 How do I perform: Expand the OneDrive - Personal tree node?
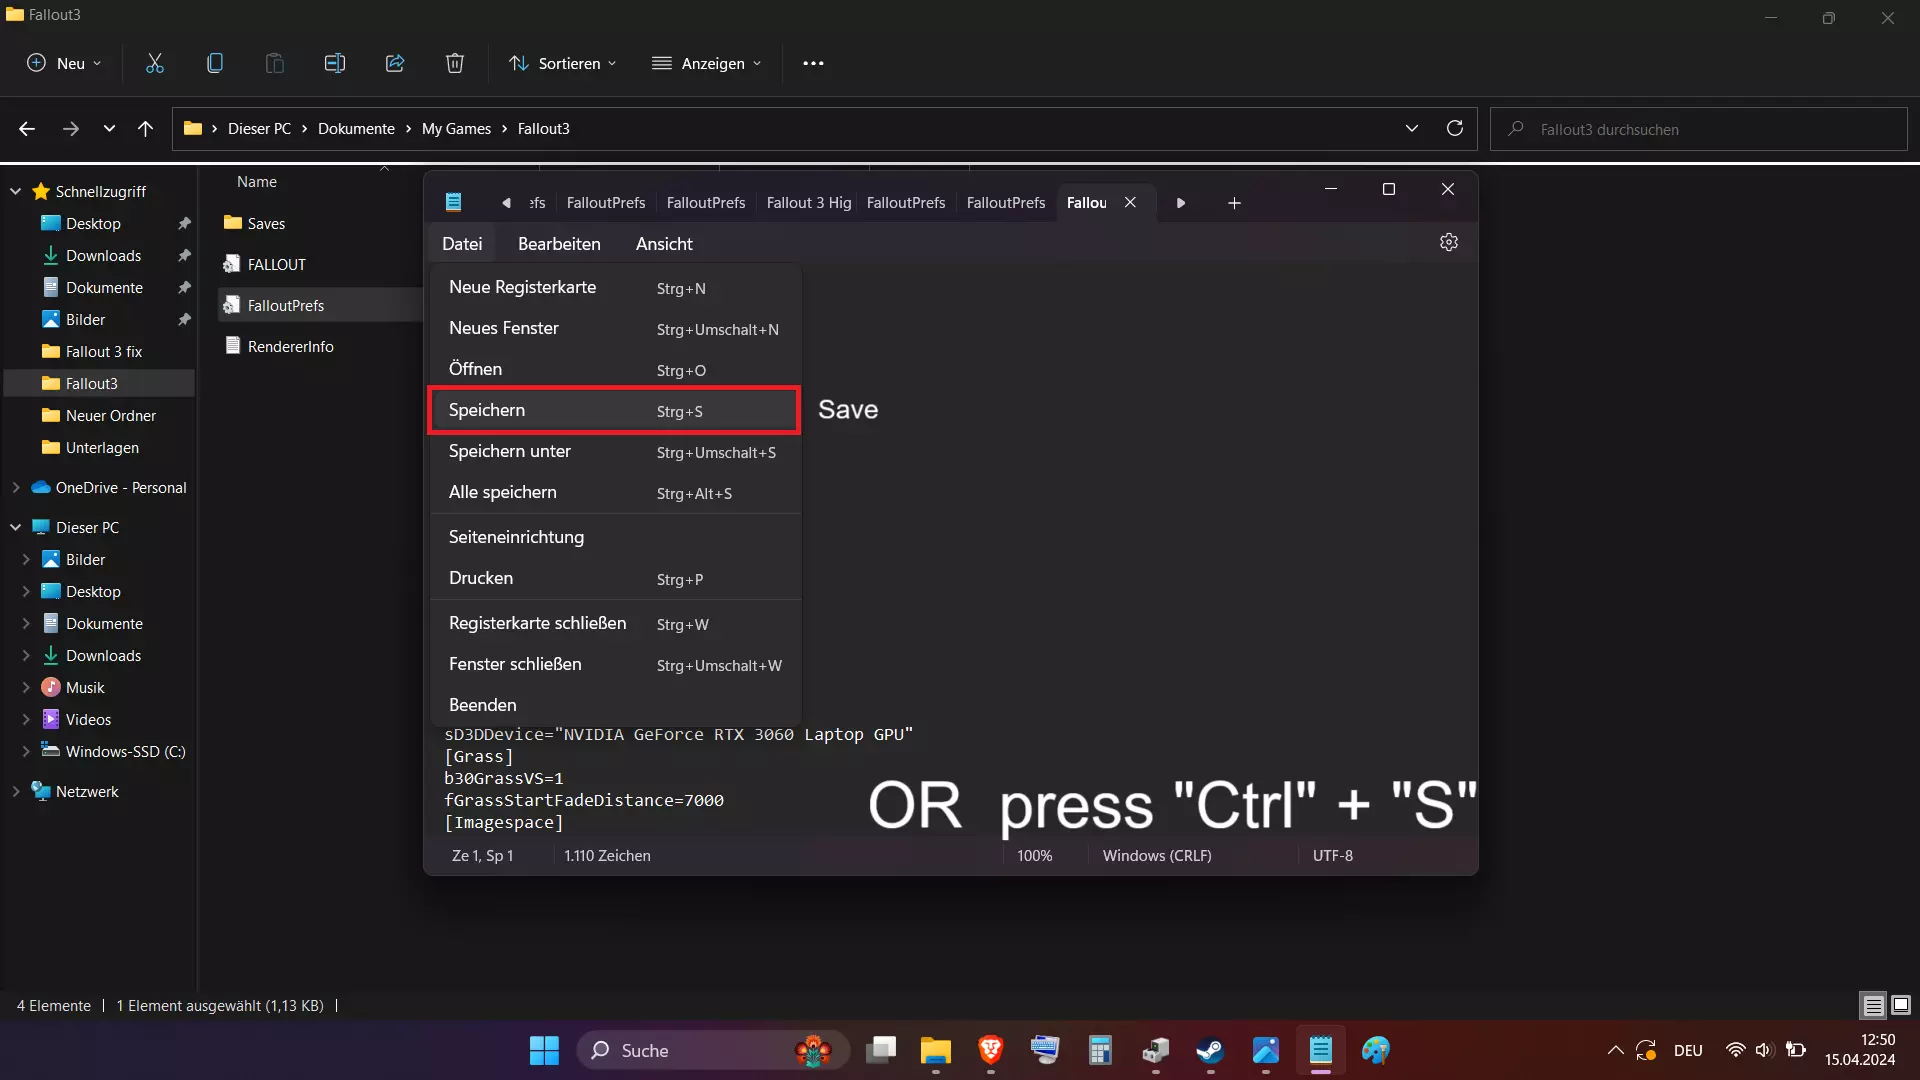point(16,488)
